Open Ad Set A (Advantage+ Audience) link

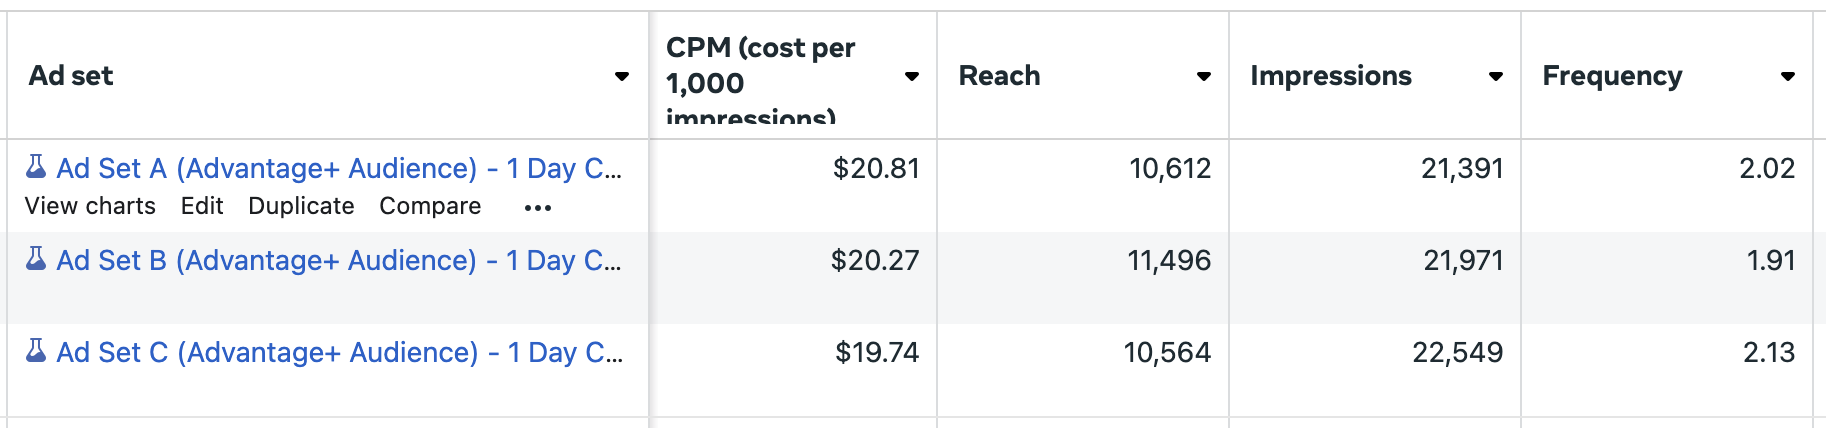[339, 168]
